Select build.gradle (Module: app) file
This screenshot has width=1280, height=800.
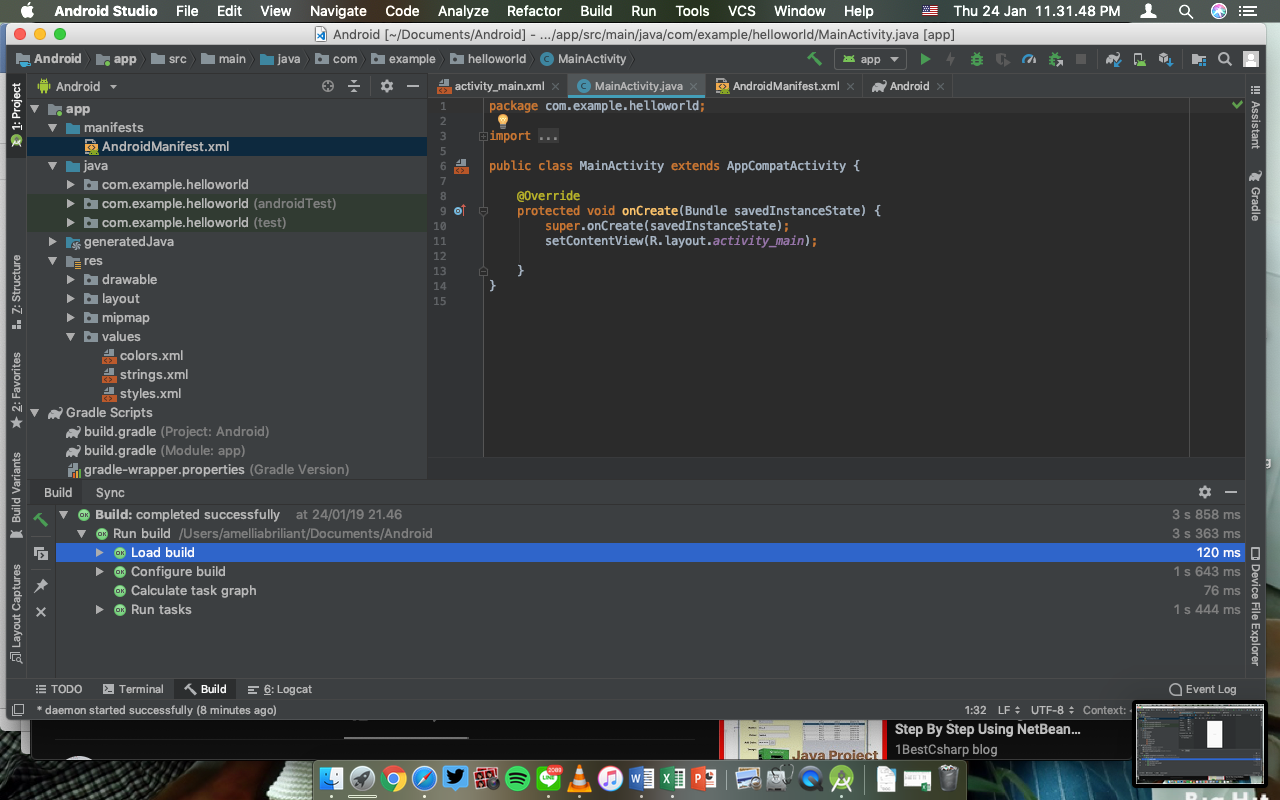pos(155,451)
